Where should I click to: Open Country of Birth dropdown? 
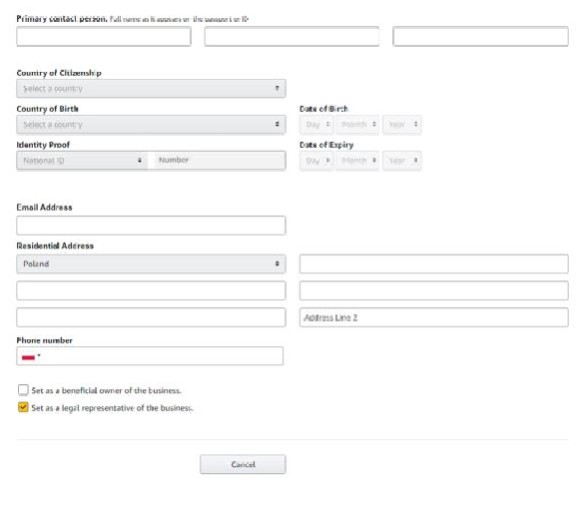pyautogui.click(x=151, y=124)
